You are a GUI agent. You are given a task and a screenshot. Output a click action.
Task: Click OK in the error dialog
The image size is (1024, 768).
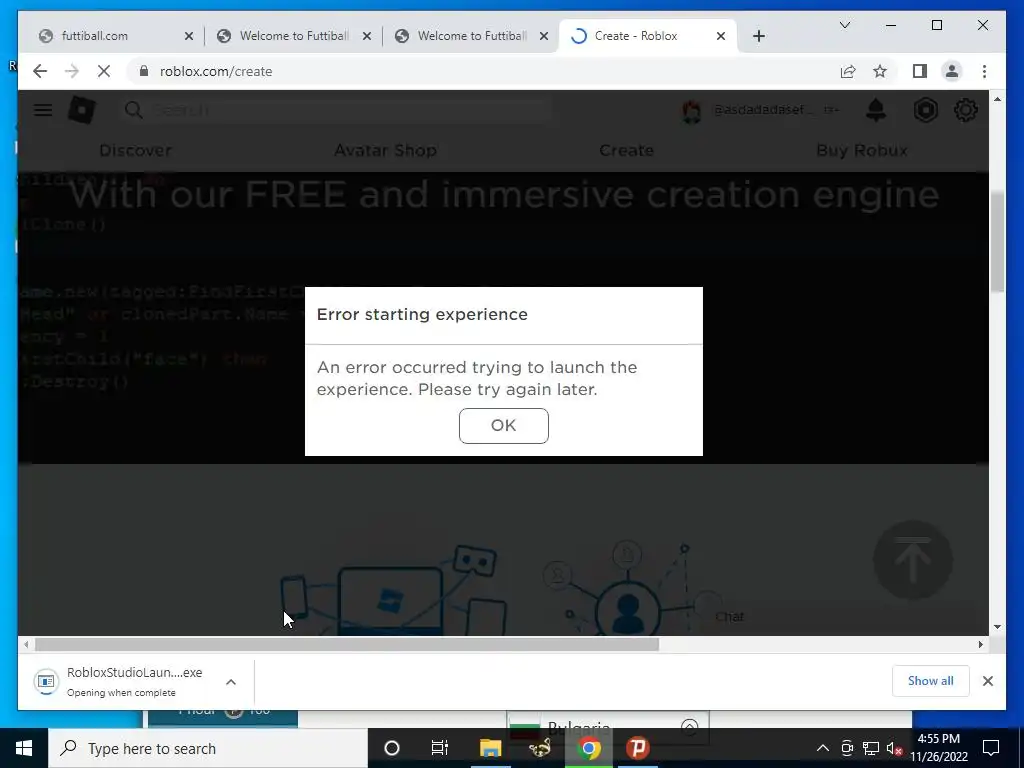coord(504,426)
